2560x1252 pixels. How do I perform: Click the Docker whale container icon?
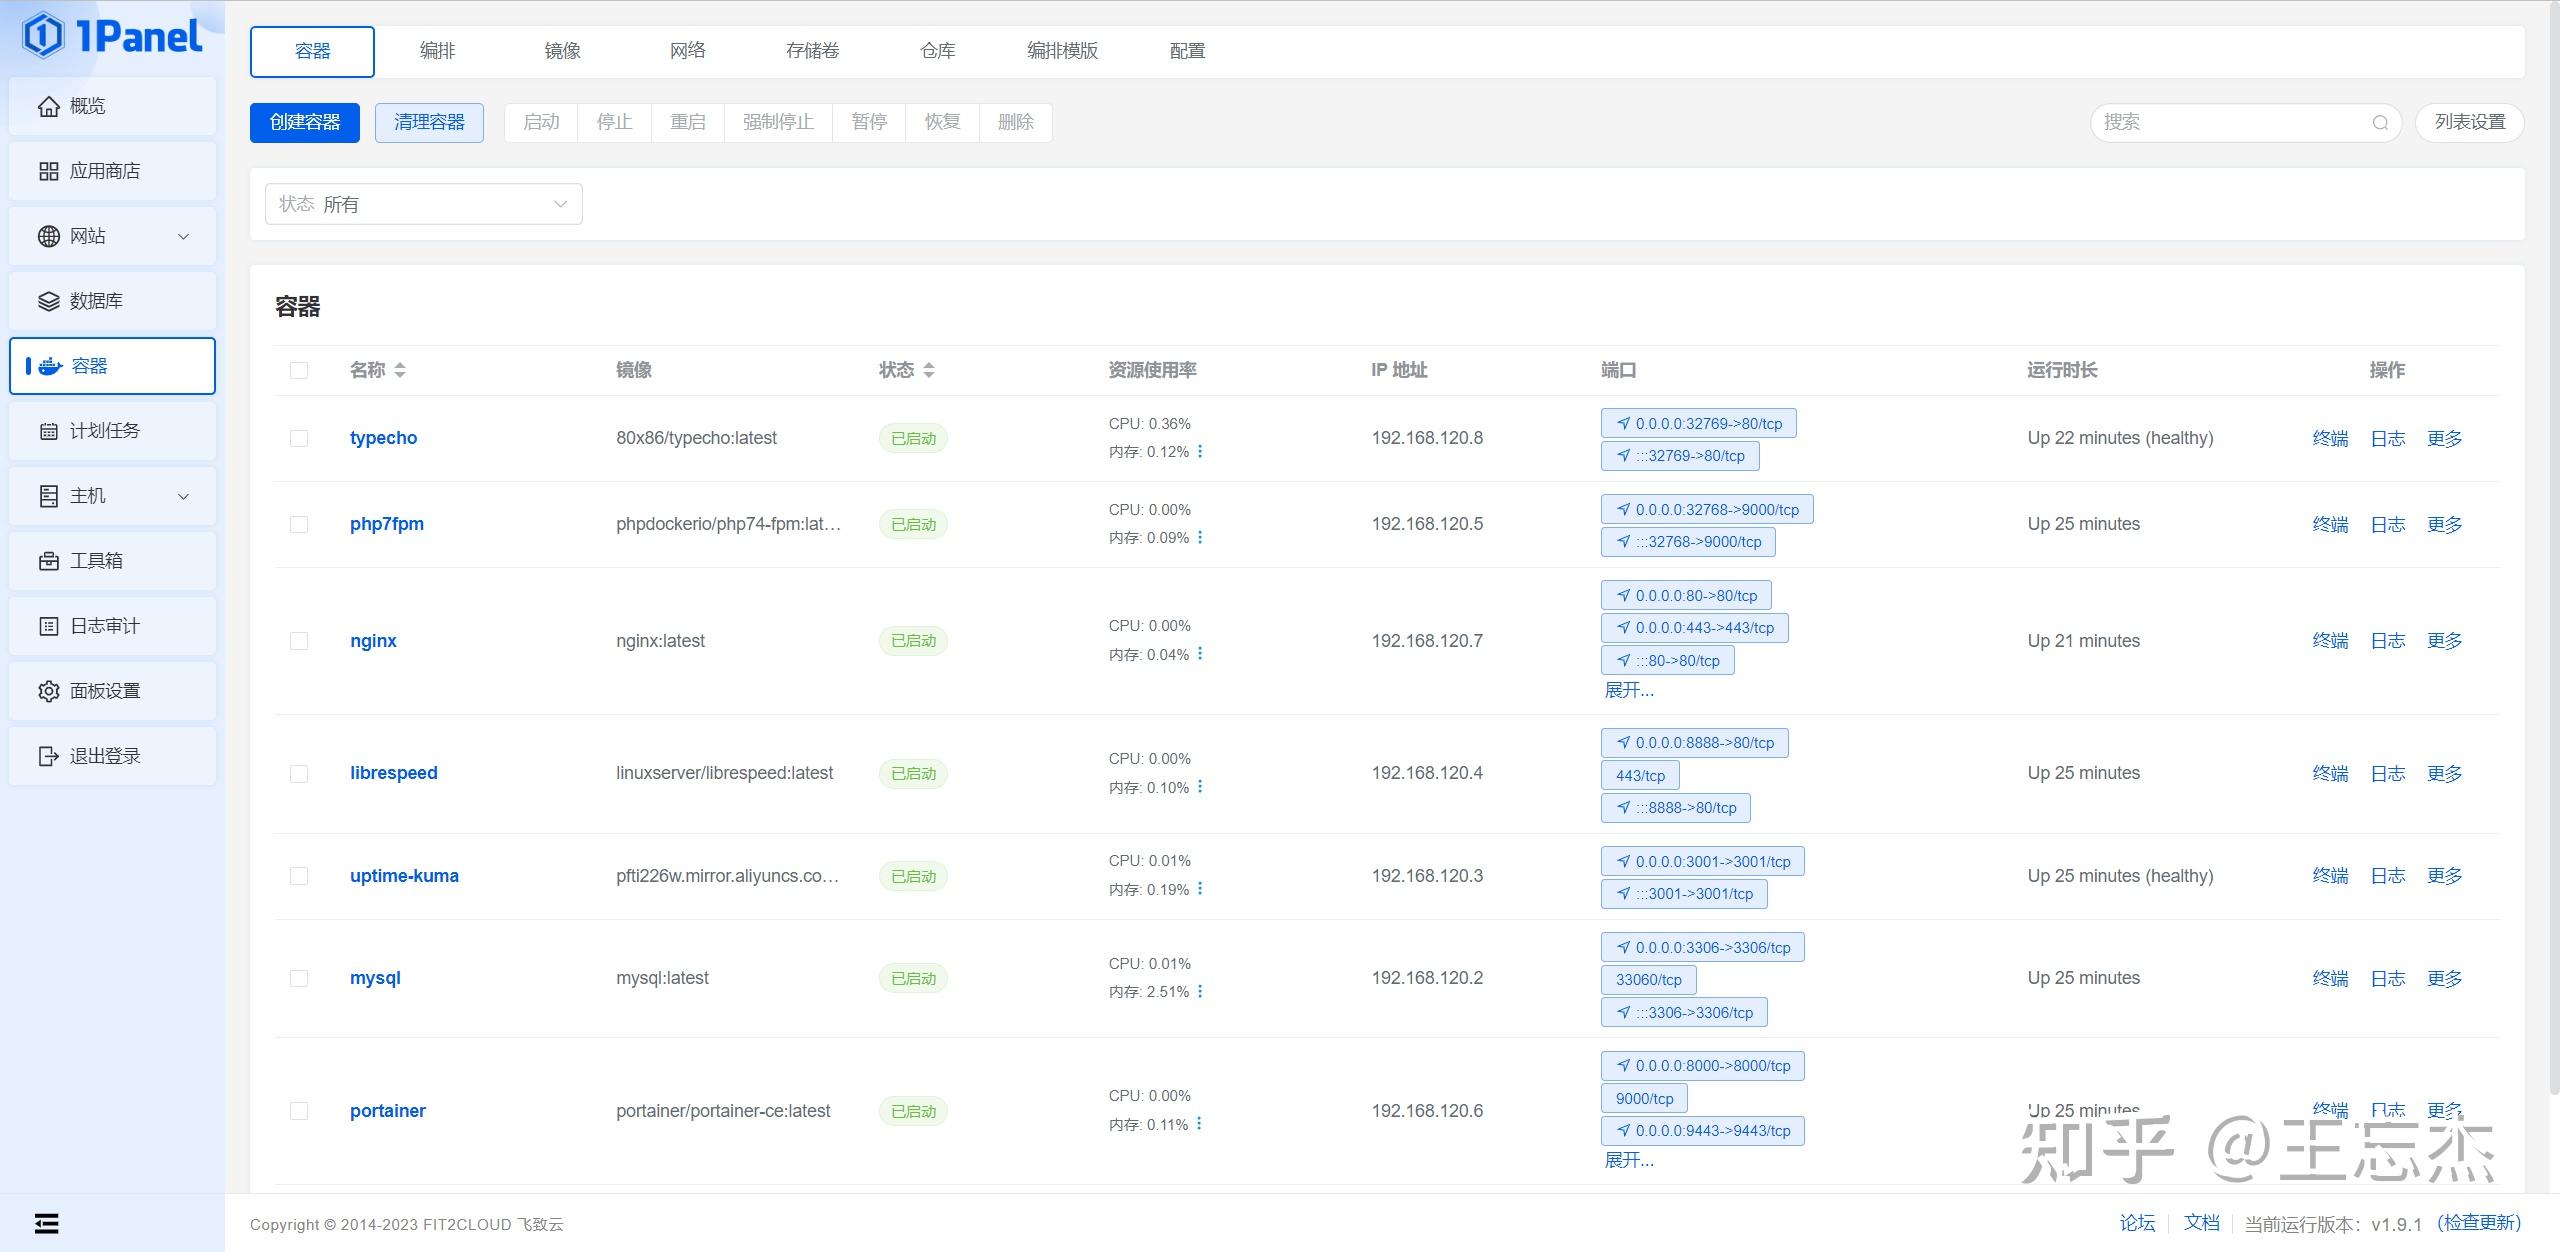point(49,365)
